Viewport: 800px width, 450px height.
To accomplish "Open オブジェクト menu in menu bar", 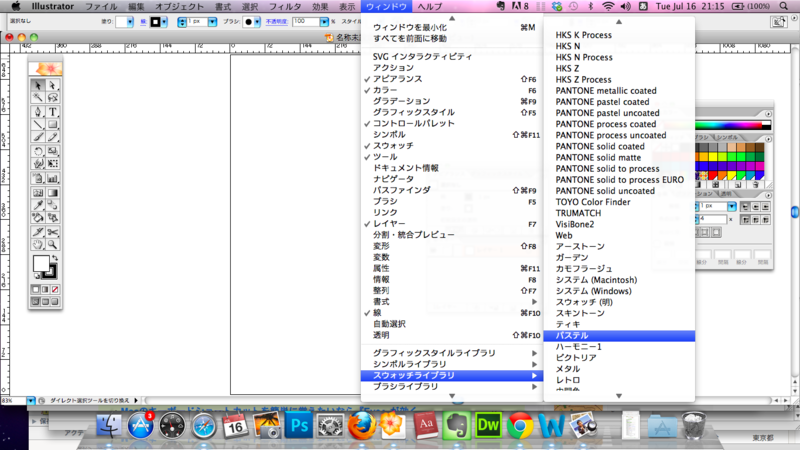I will click(x=179, y=7).
